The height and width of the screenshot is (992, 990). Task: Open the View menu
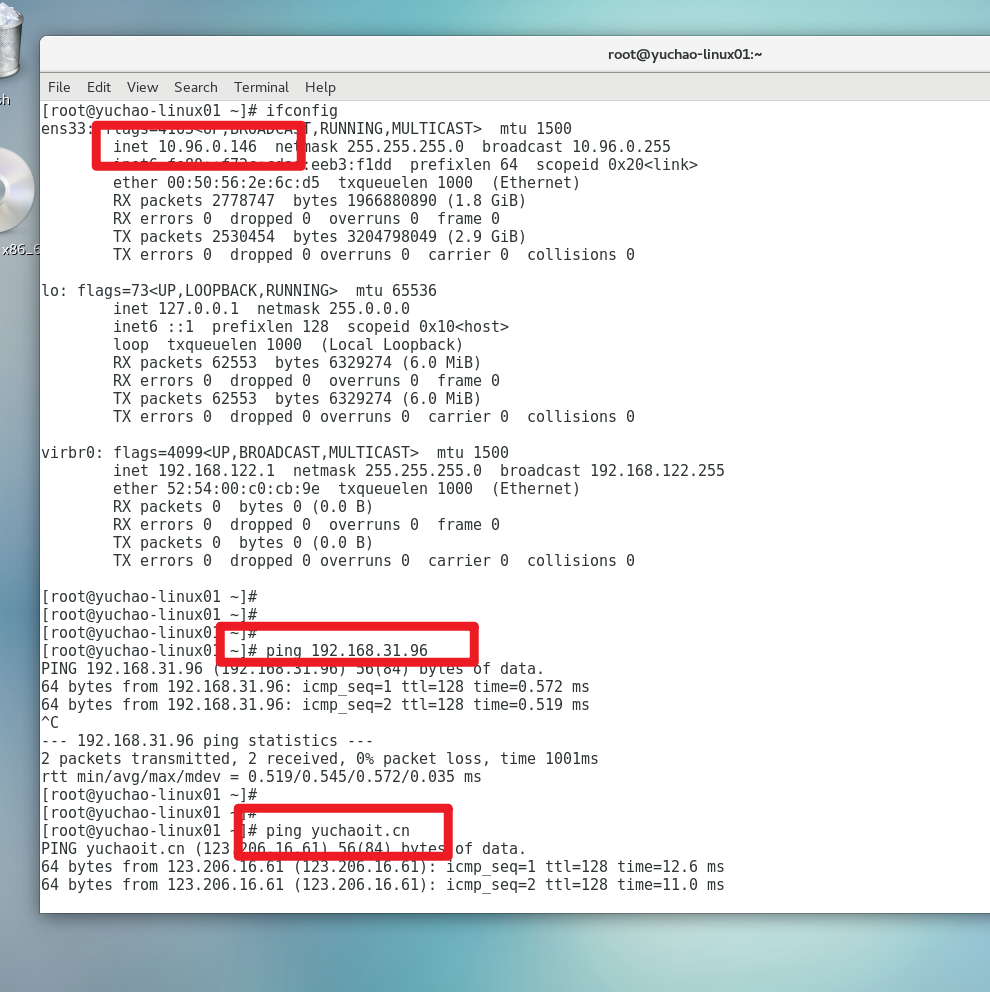coord(142,87)
